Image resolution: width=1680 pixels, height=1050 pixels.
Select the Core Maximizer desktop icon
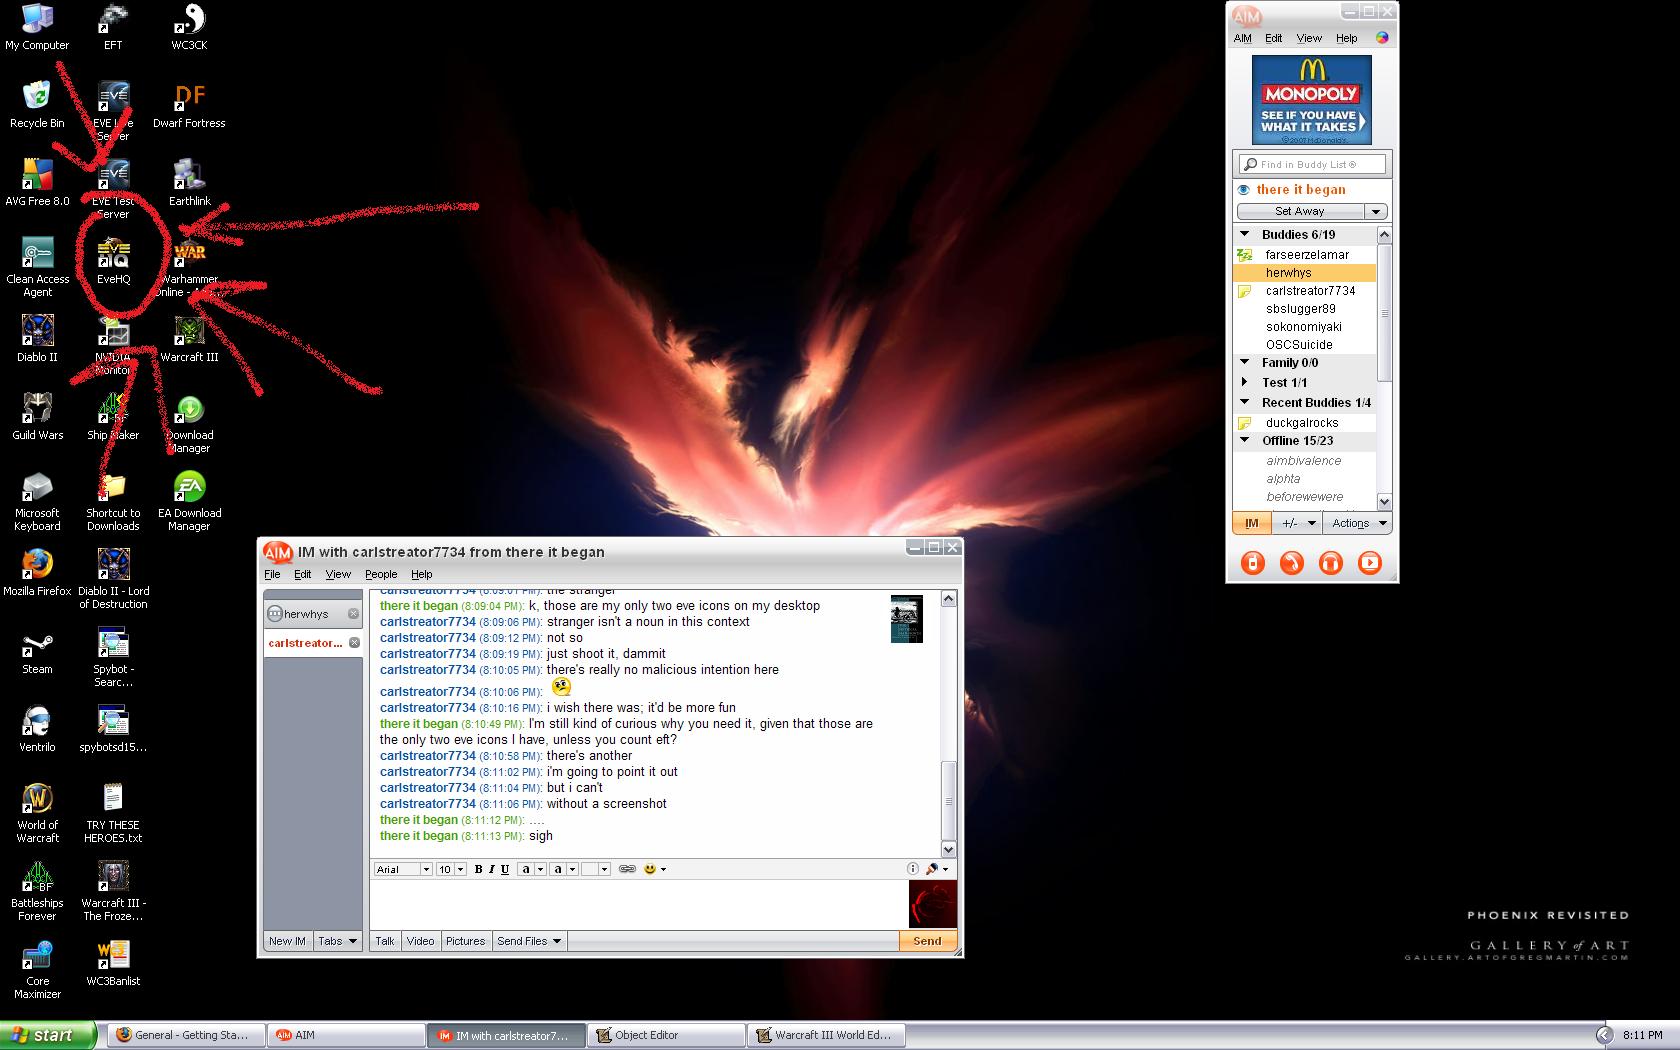point(37,969)
